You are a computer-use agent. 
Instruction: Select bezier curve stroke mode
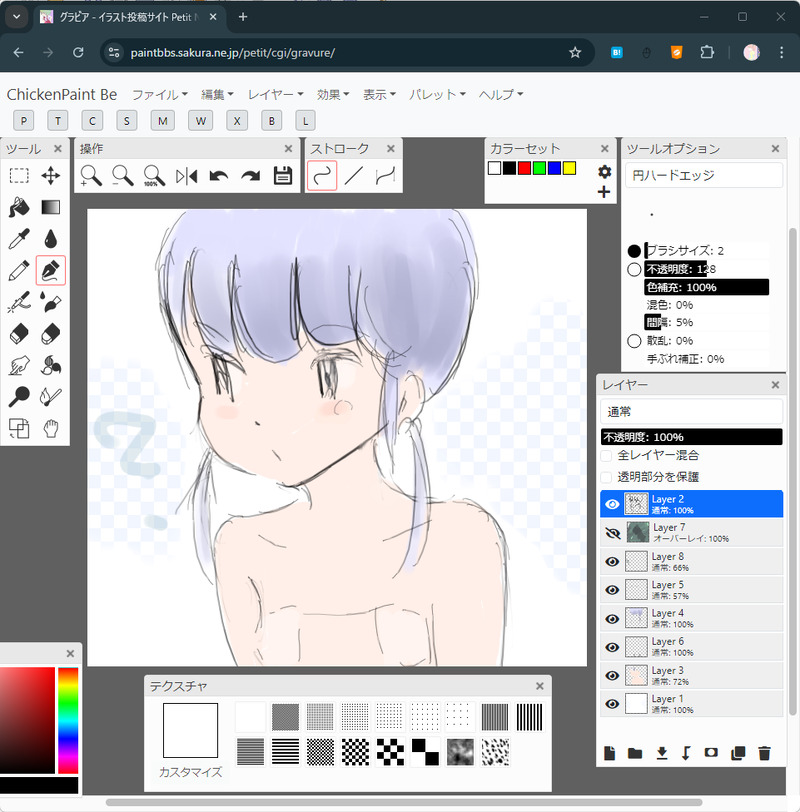pyautogui.click(x=386, y=176)
